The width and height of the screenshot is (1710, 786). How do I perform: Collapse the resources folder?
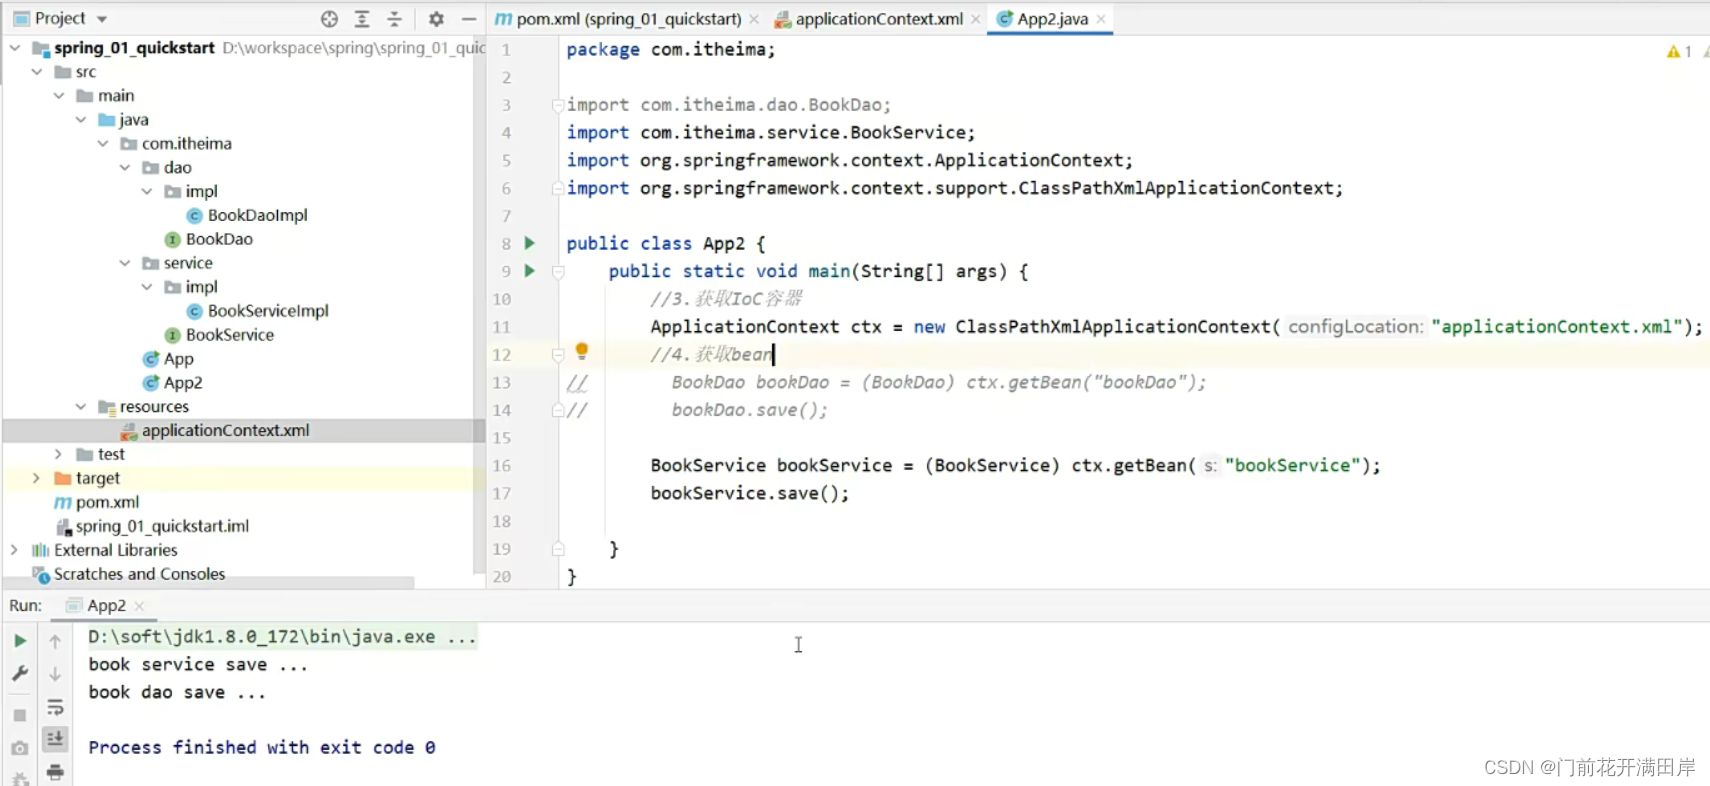tap(81, 406)
